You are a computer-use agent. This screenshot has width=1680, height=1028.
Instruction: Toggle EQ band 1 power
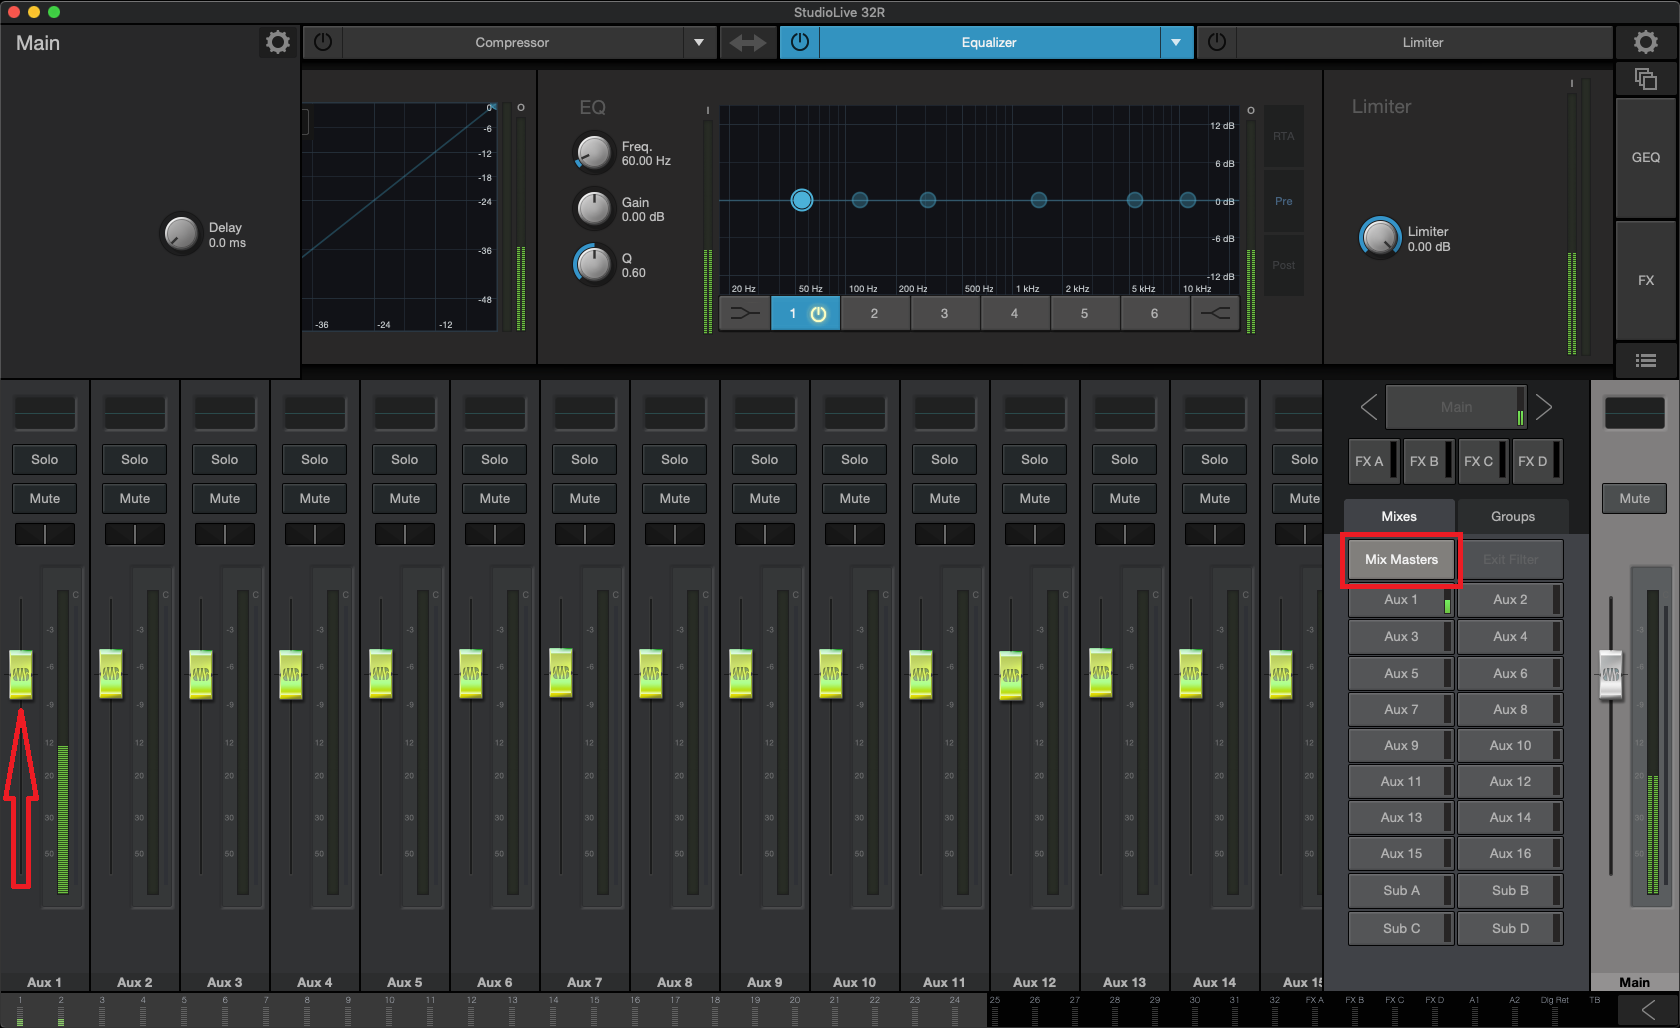(818, 314)
